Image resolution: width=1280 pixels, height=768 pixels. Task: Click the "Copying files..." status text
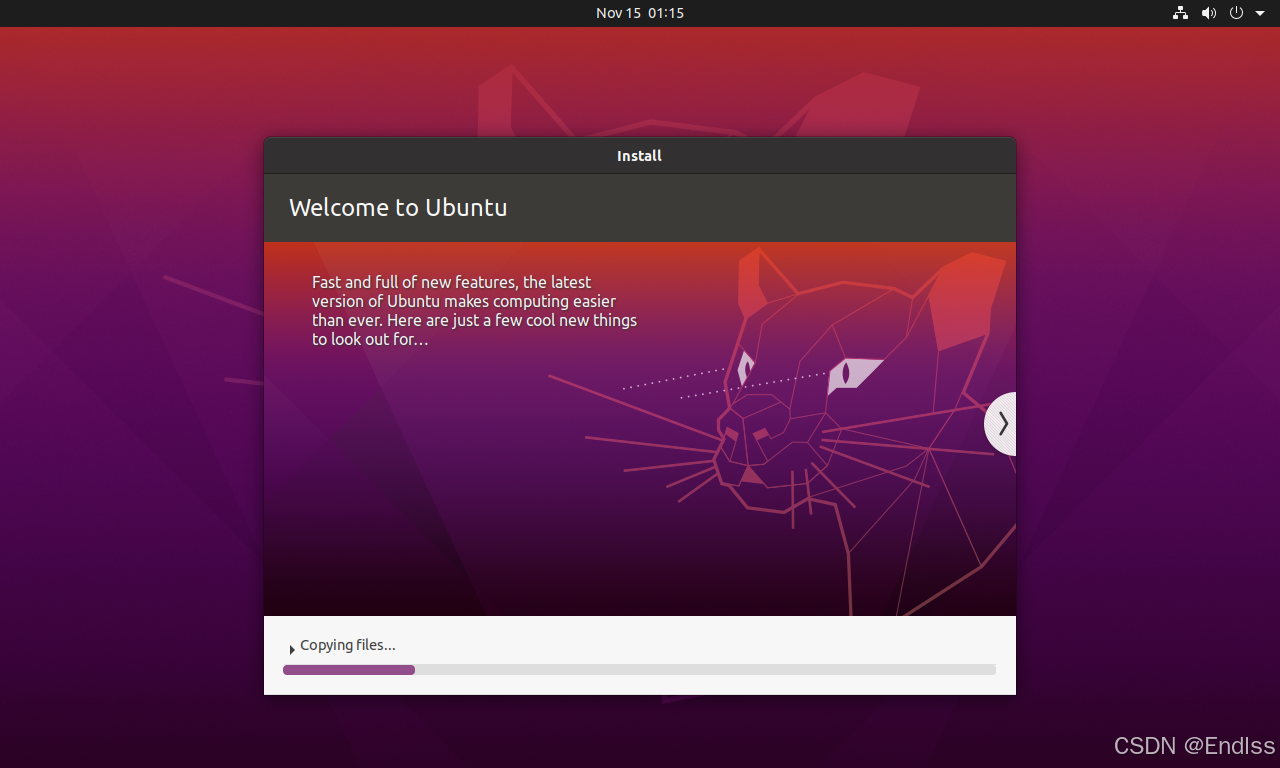348,645
